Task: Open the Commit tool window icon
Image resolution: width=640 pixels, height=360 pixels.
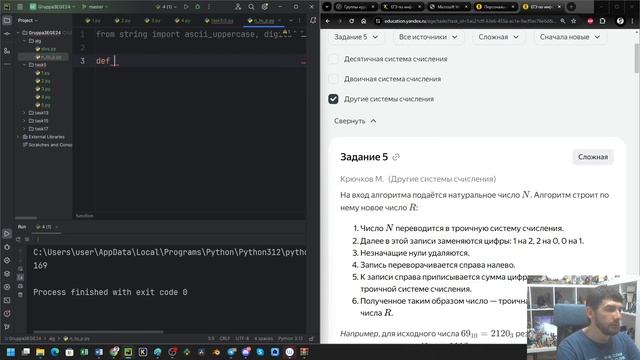Action: tap(7, 34)
